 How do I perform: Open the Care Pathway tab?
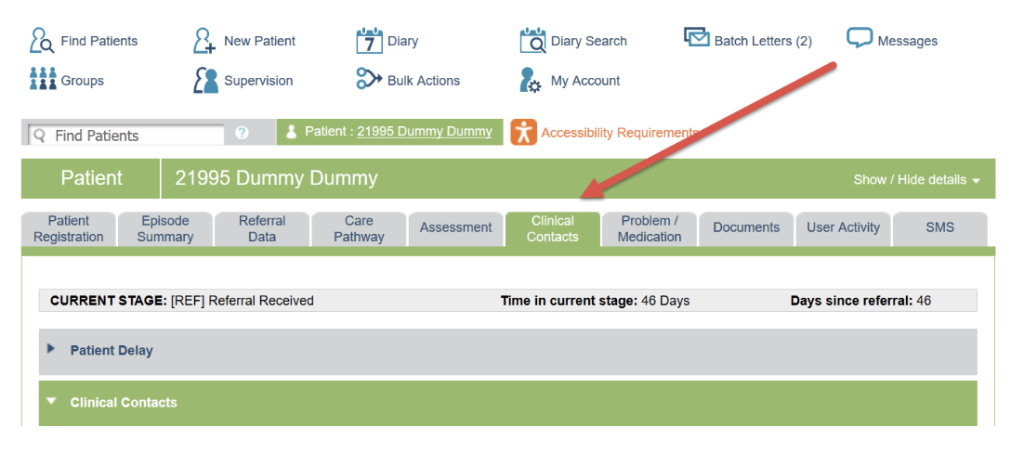[358, 229]
